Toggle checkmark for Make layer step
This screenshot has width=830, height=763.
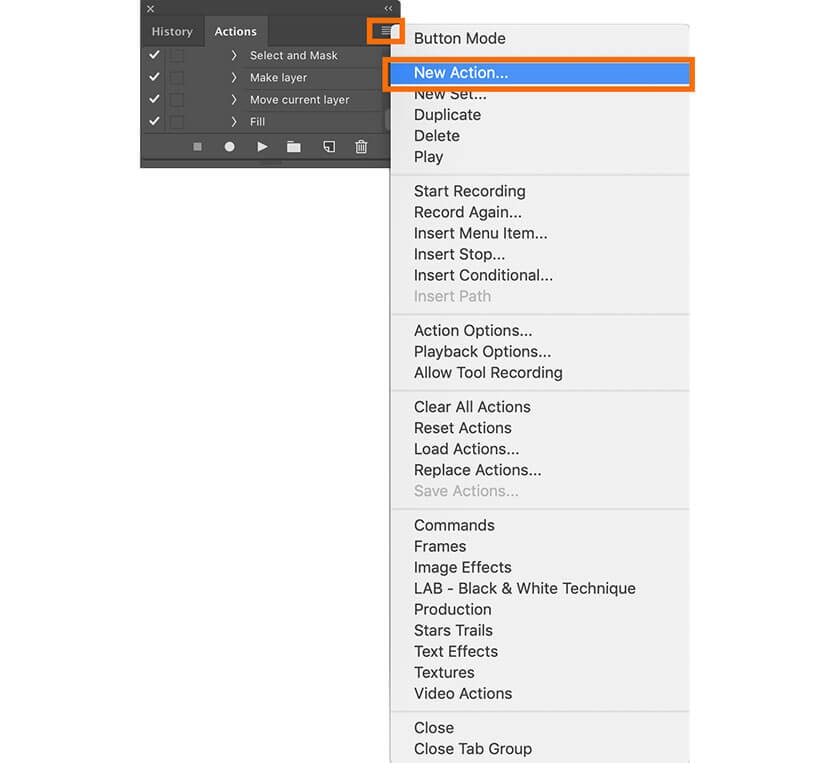tap(154, 78)
